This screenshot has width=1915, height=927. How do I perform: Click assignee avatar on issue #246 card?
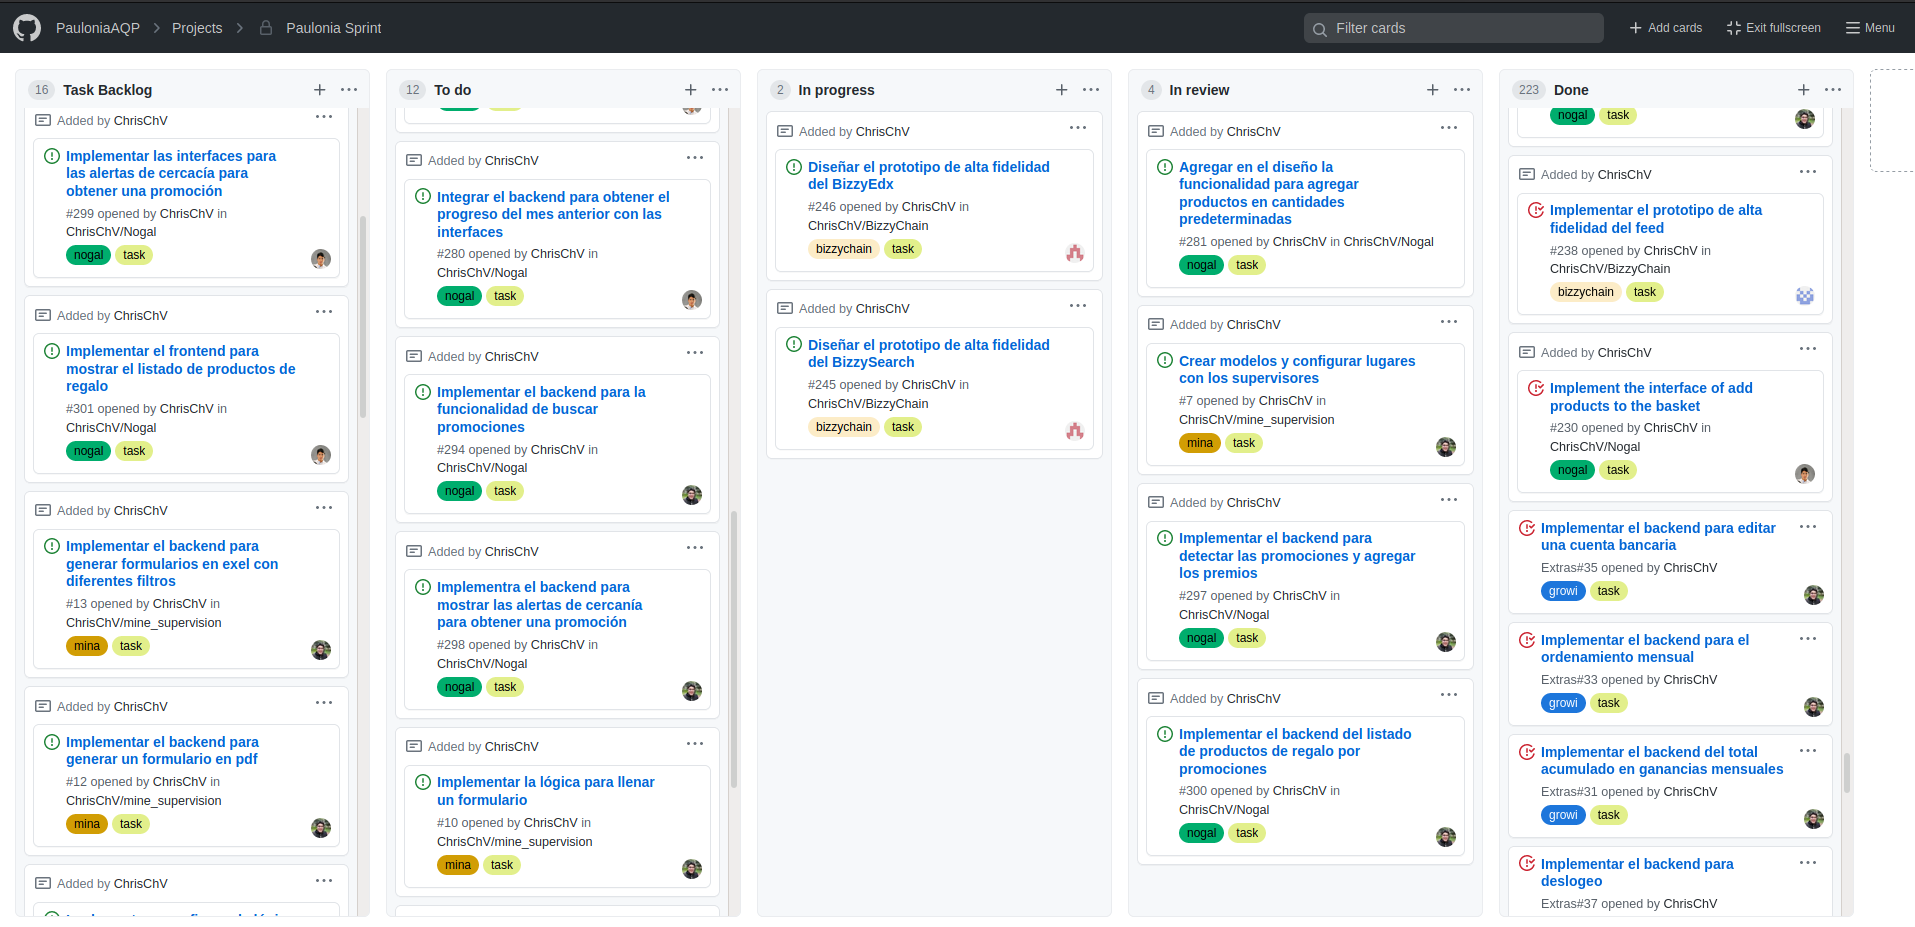point(1075,253)
